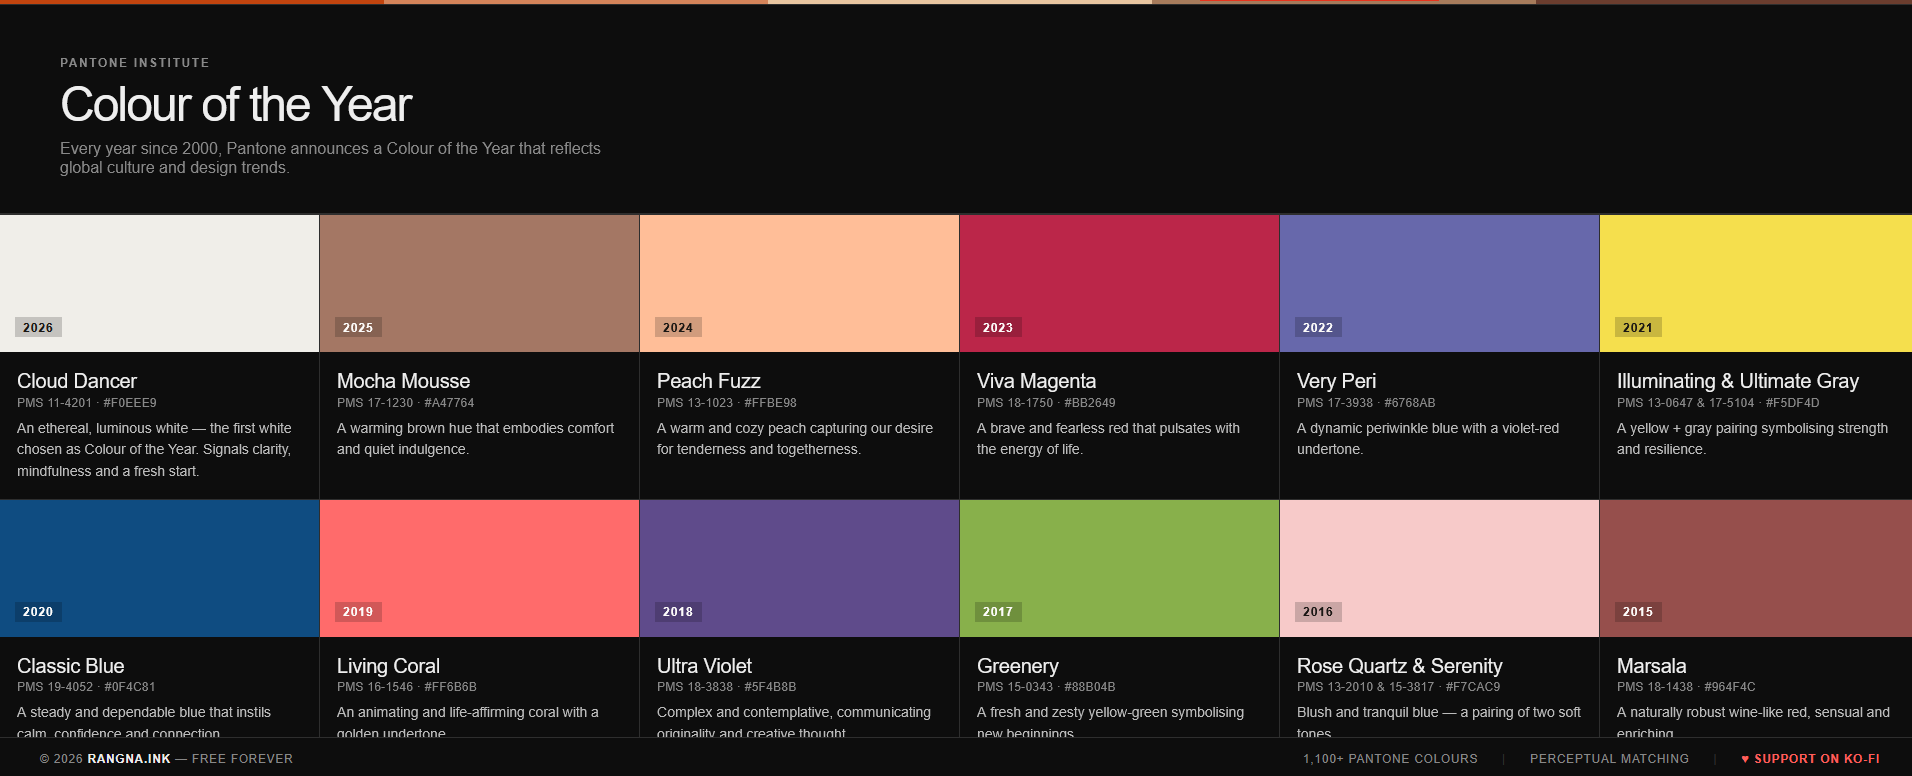
Task: Click Perceptual Matching footer text
Action: [x=1609, y=759]
